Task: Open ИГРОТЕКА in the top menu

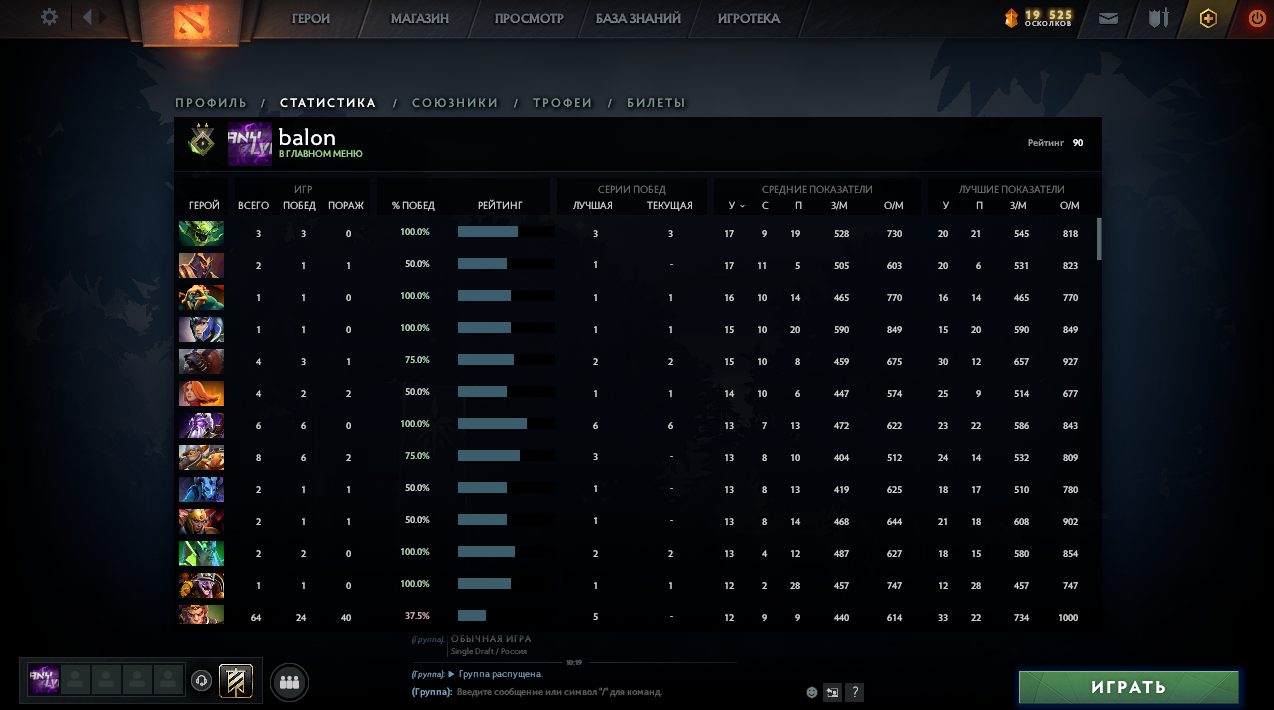Action: [x=749, y=18]
